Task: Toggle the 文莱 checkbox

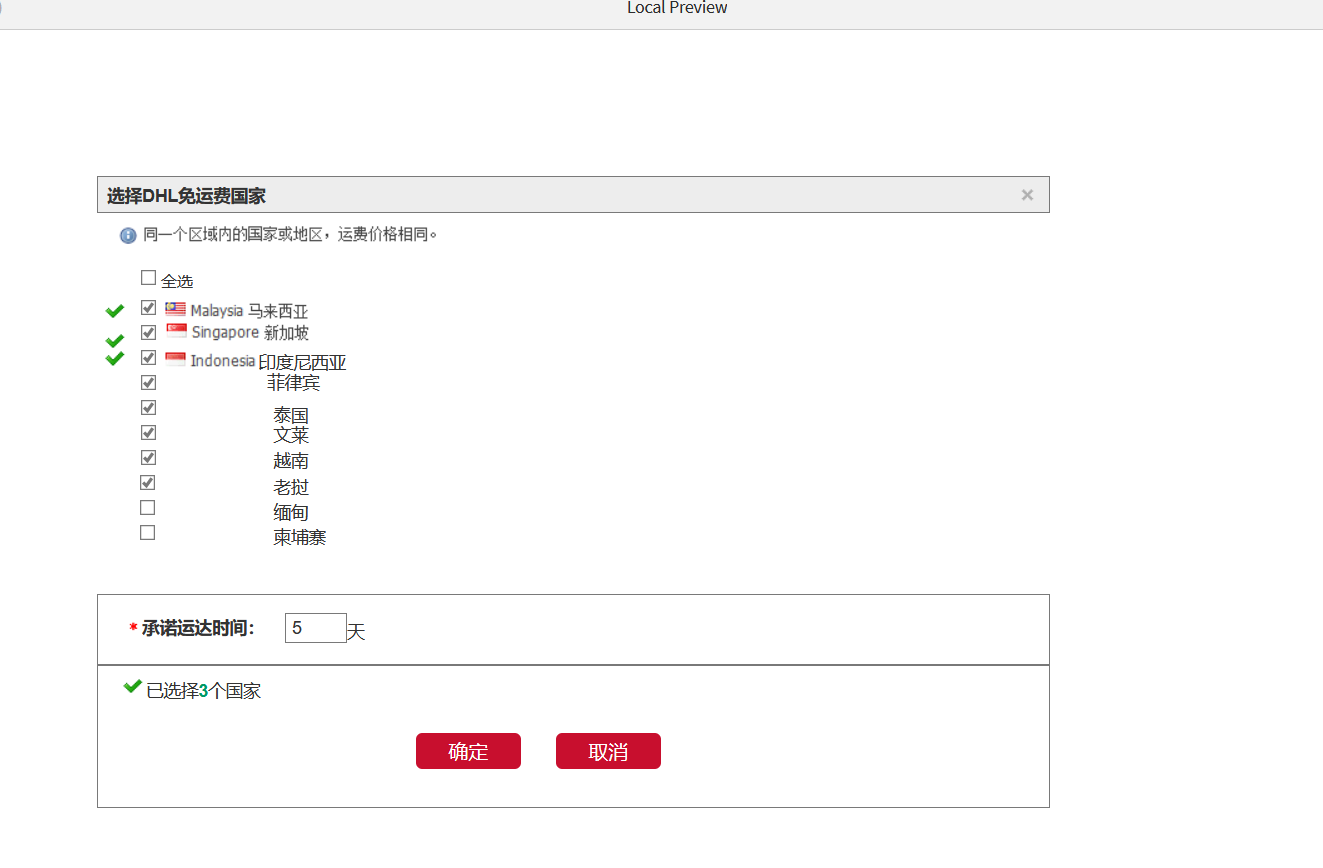Action: (148, 433)
